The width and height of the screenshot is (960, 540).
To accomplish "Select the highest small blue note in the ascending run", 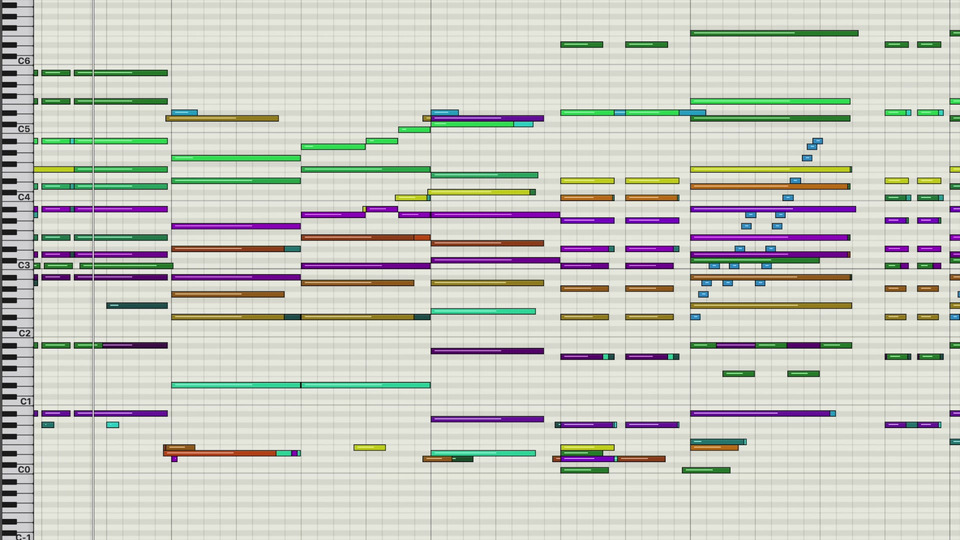I will point(817,141).
